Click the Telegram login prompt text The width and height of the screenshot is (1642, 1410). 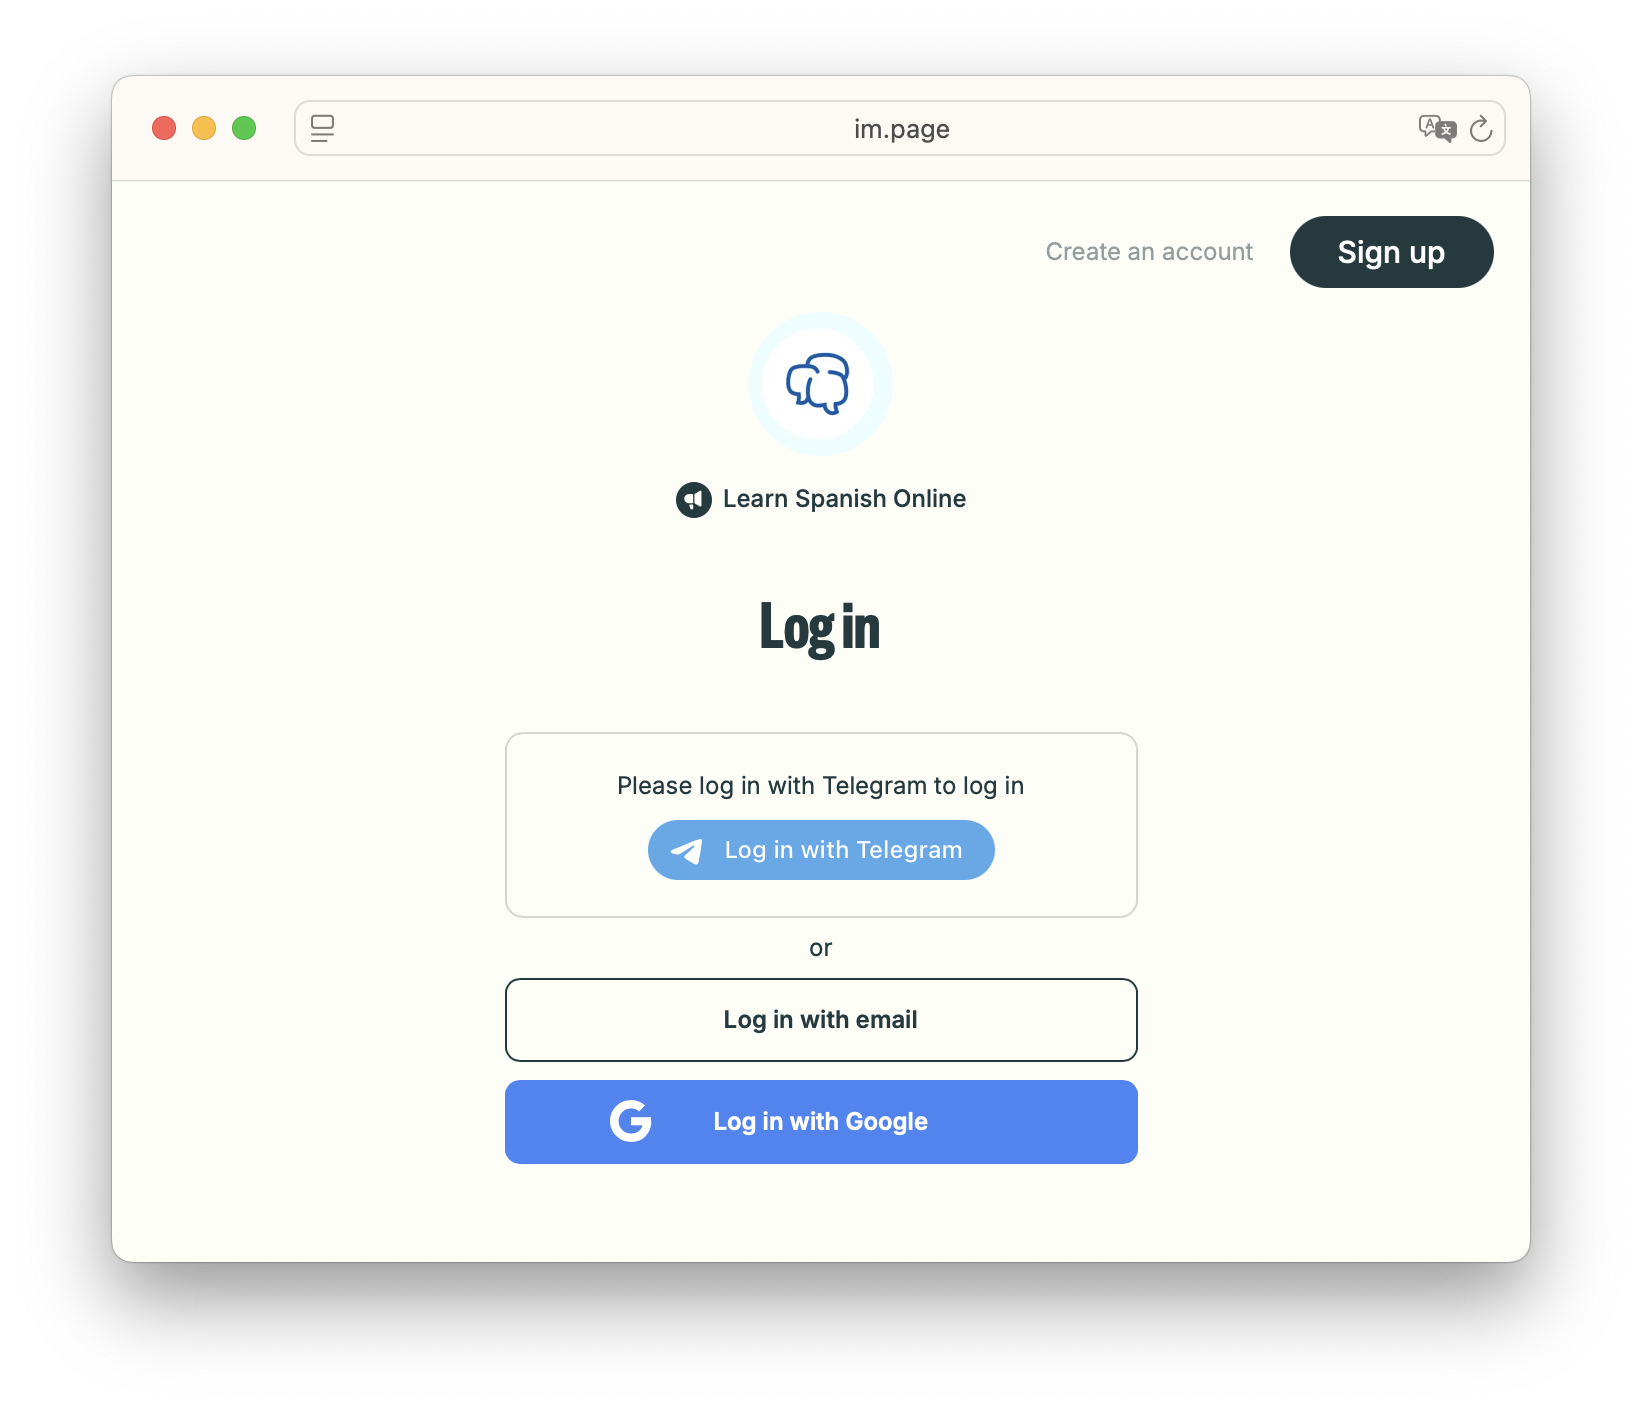[821, 786]
